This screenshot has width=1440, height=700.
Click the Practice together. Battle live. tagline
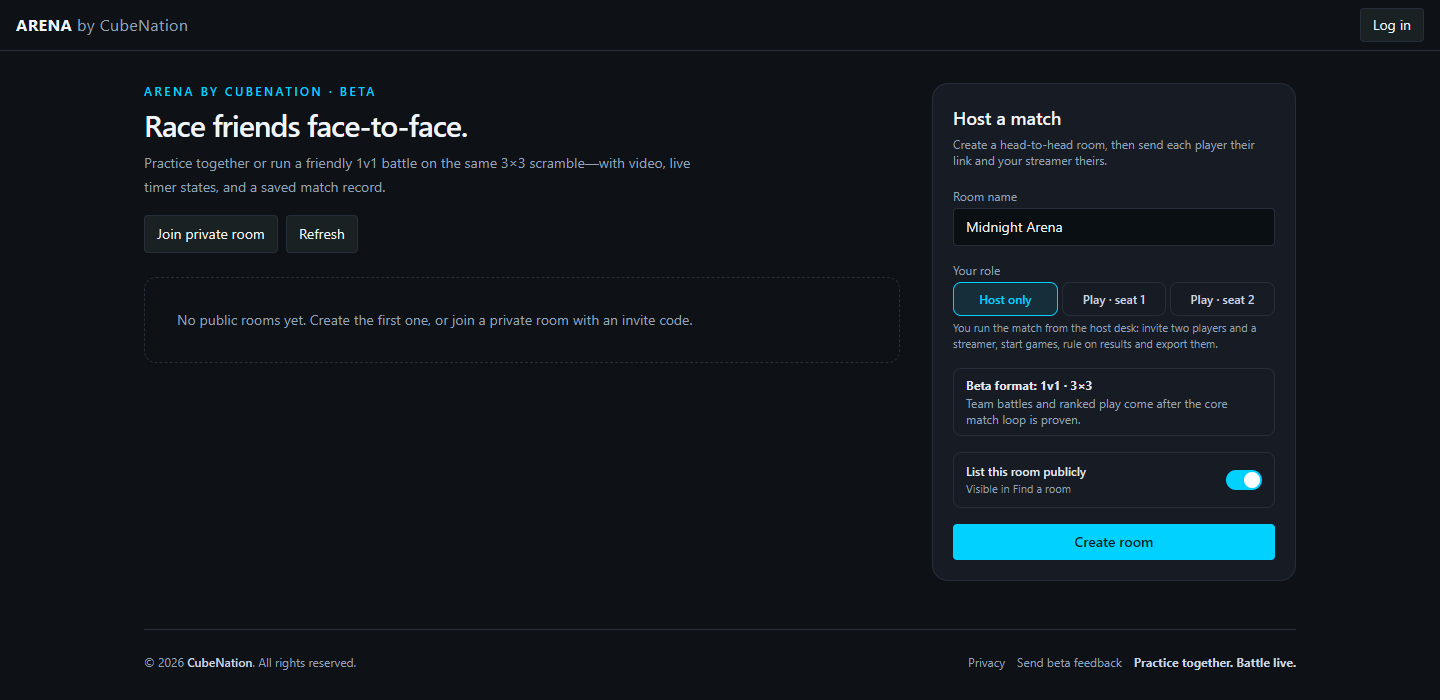click(x=1215, y=663)
